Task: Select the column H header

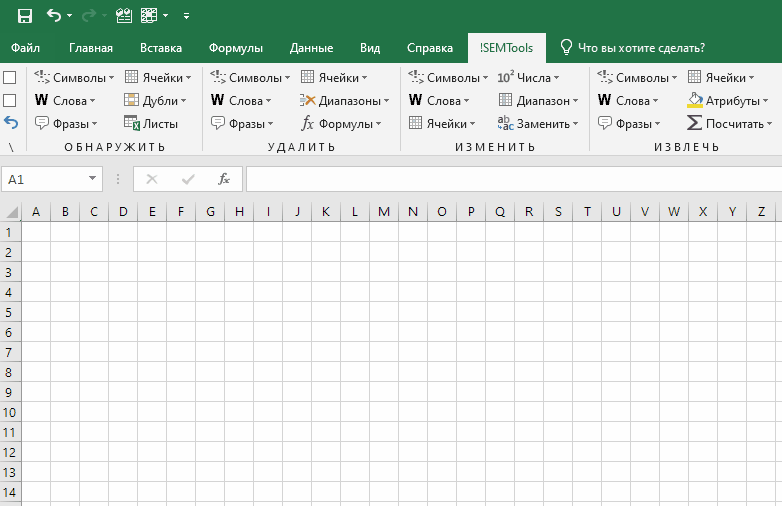Action: [239, 212]
